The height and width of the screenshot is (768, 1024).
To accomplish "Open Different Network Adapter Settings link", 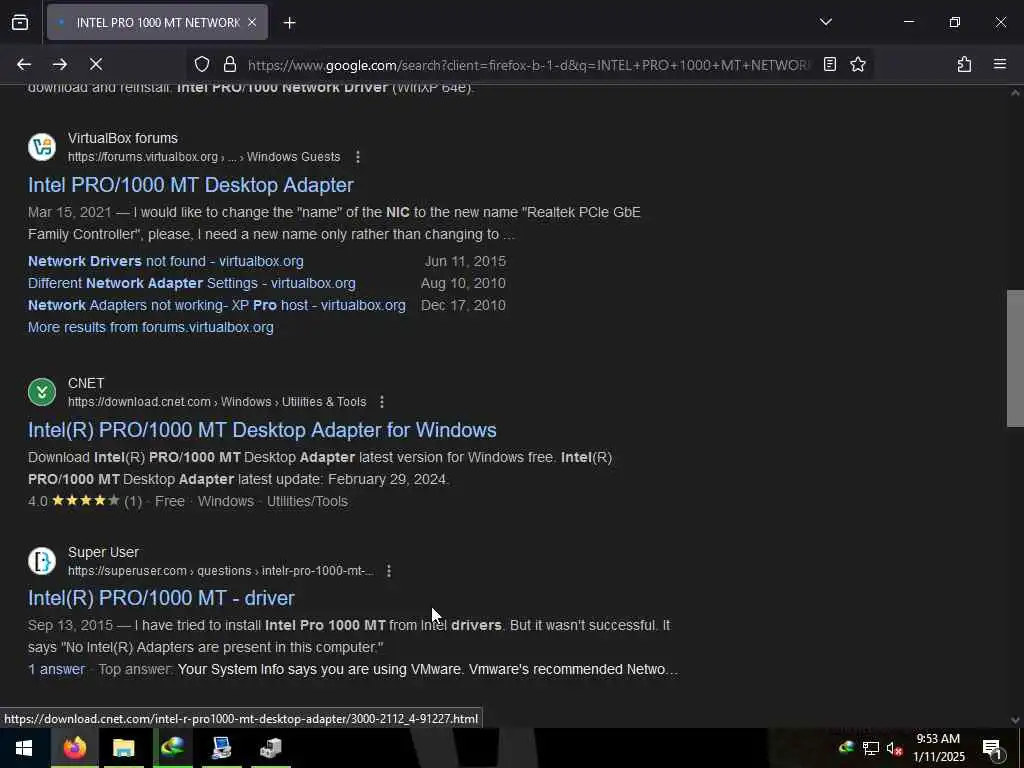I will click(x=192, y=283).
